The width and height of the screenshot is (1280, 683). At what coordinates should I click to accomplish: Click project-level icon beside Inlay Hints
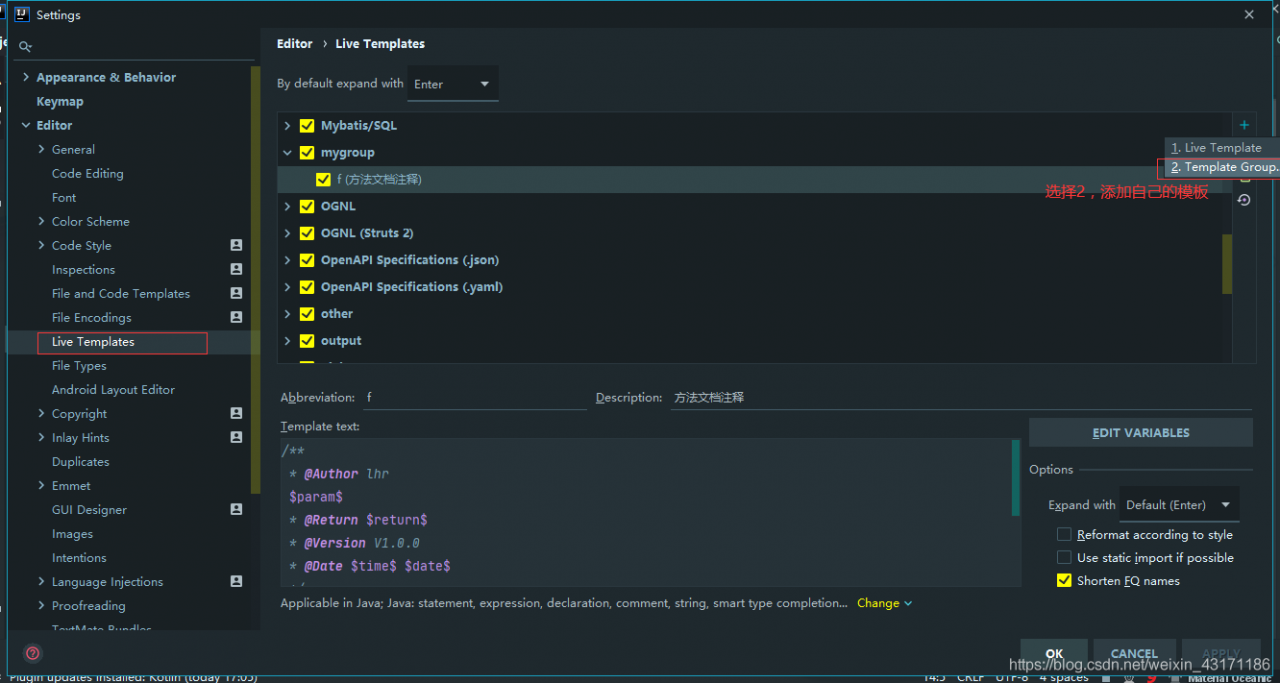236,437
